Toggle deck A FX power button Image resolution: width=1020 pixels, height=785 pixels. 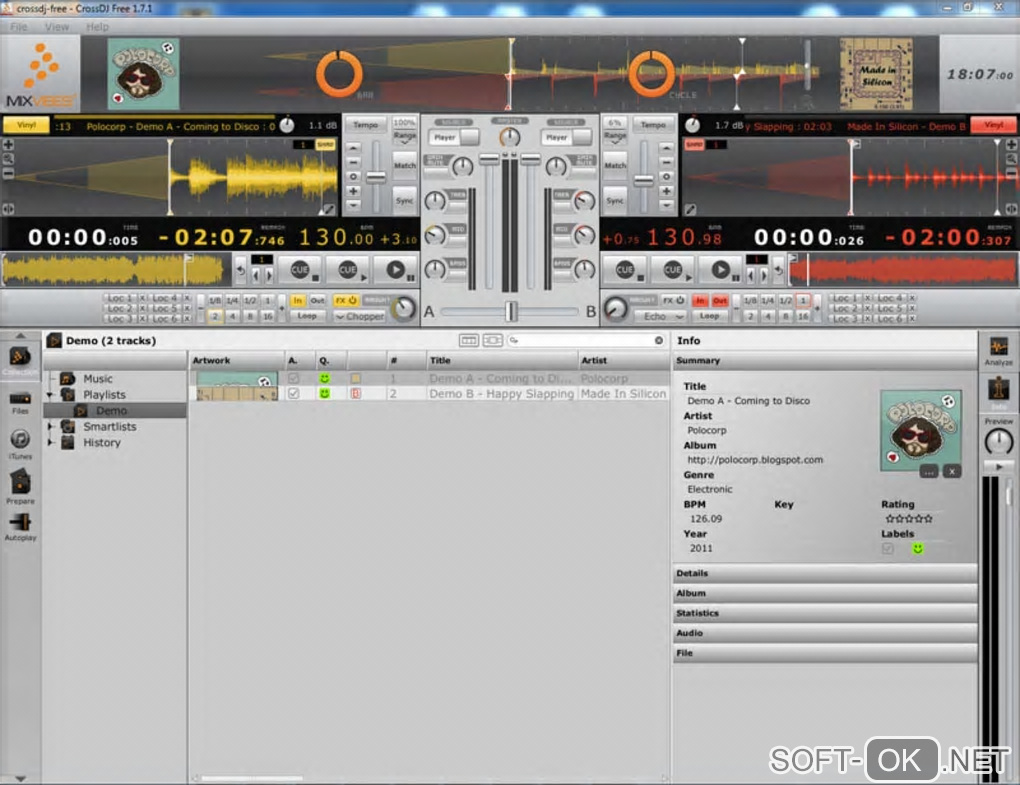346,300
